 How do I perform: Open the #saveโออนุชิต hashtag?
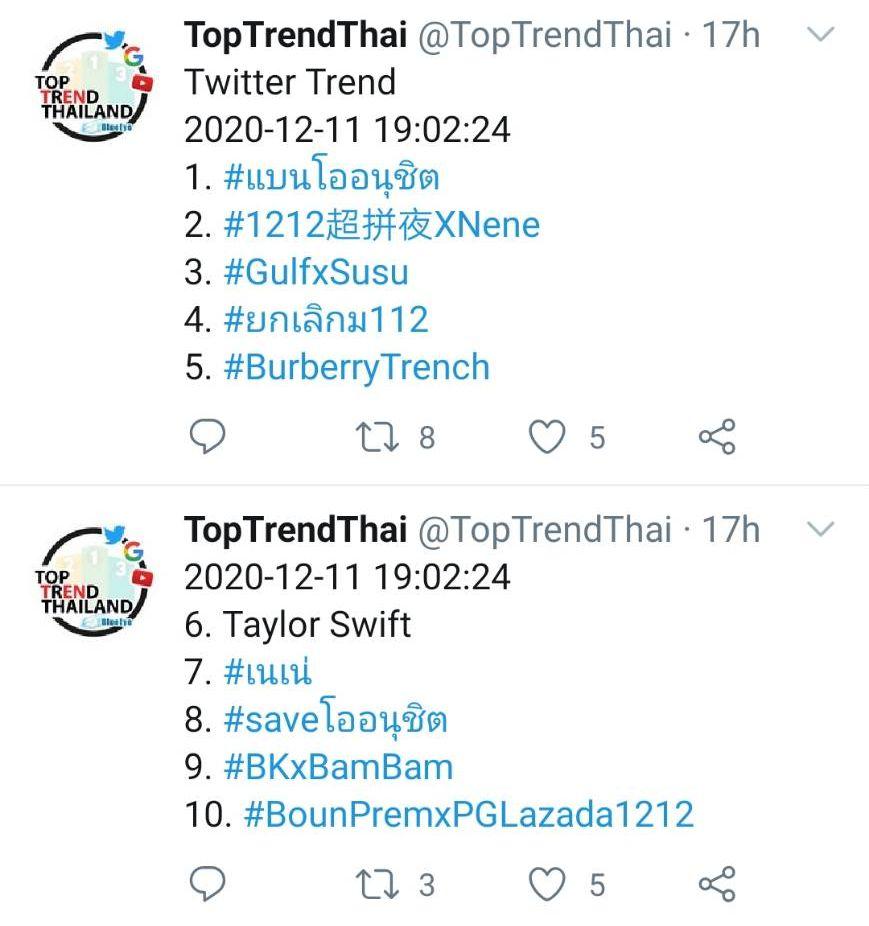335,720
